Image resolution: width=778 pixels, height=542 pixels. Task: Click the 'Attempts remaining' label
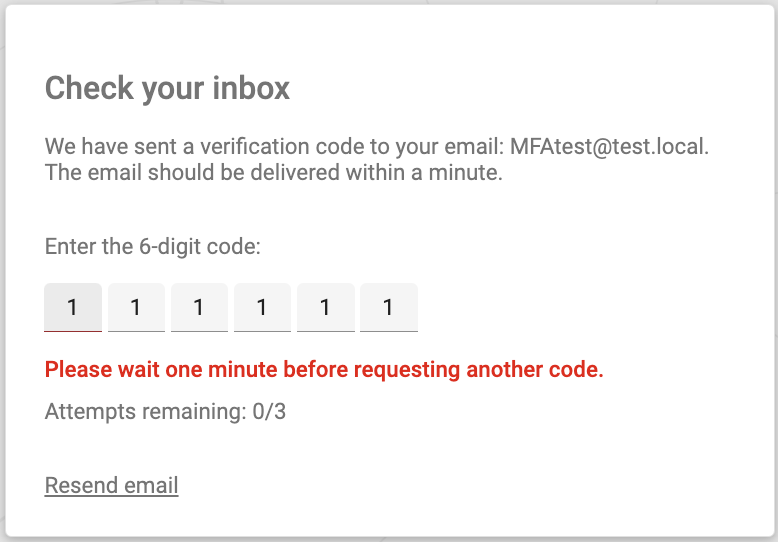point(142,411)
